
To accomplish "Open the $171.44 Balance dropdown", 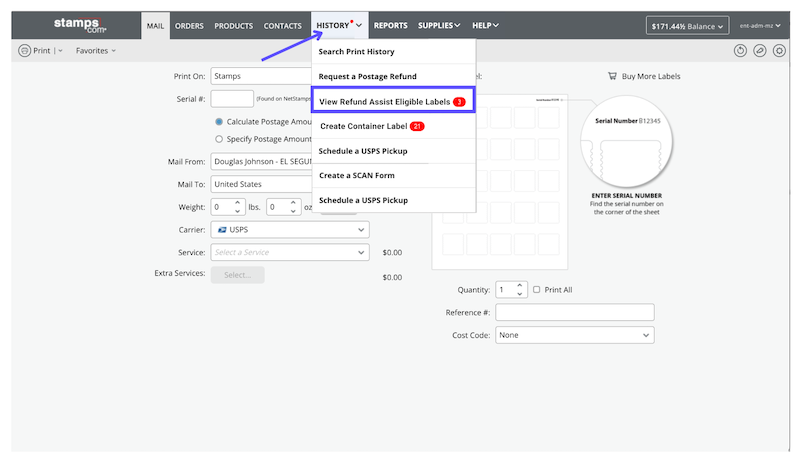I will (687, 26).
